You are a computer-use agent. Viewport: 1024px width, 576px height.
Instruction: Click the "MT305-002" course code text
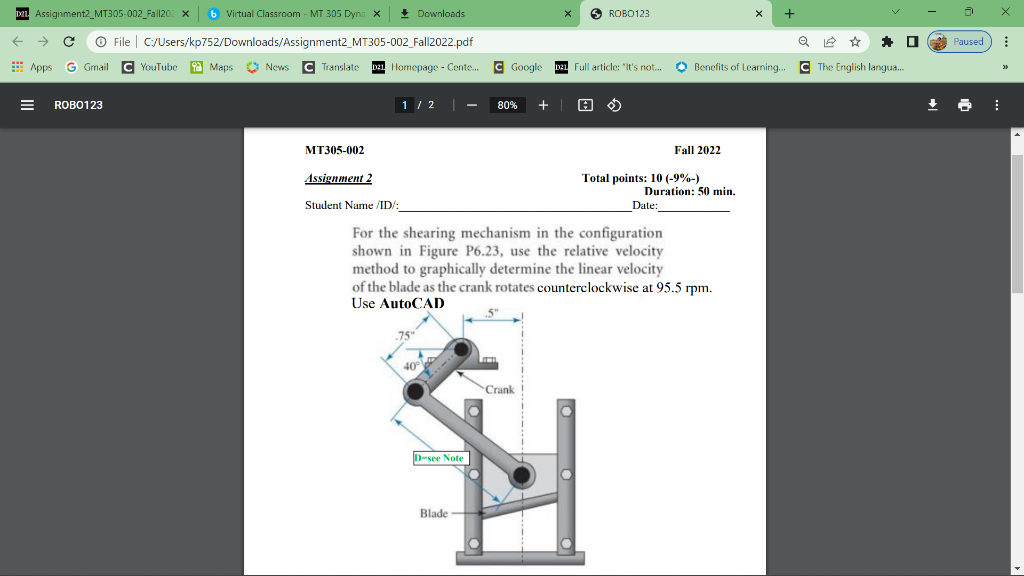(334, 150)
